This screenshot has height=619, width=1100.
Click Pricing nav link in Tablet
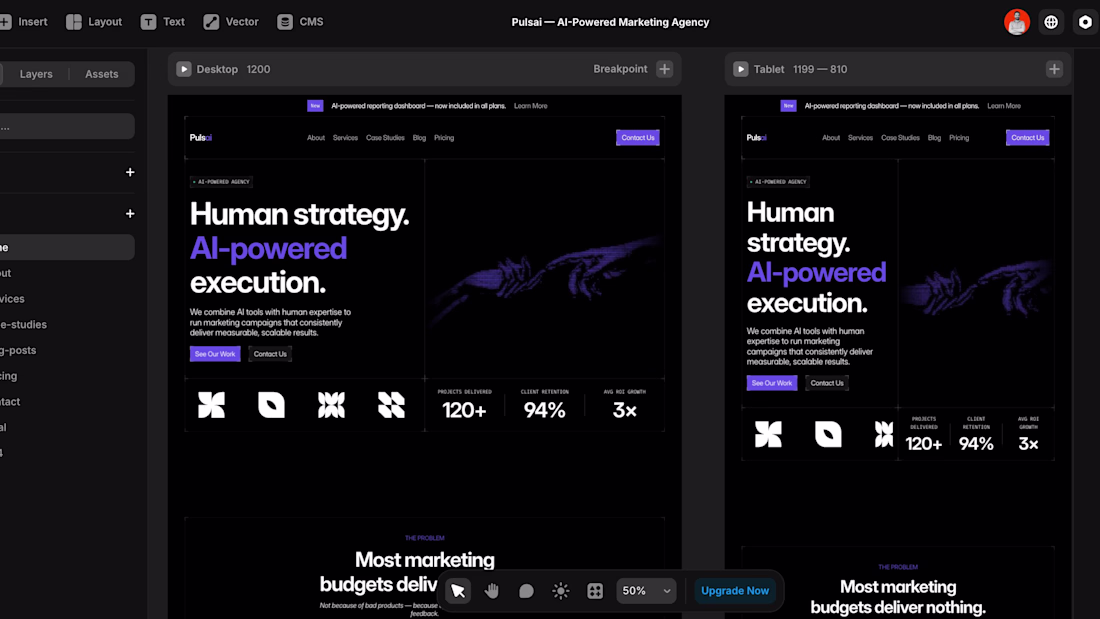pos(959,138)
